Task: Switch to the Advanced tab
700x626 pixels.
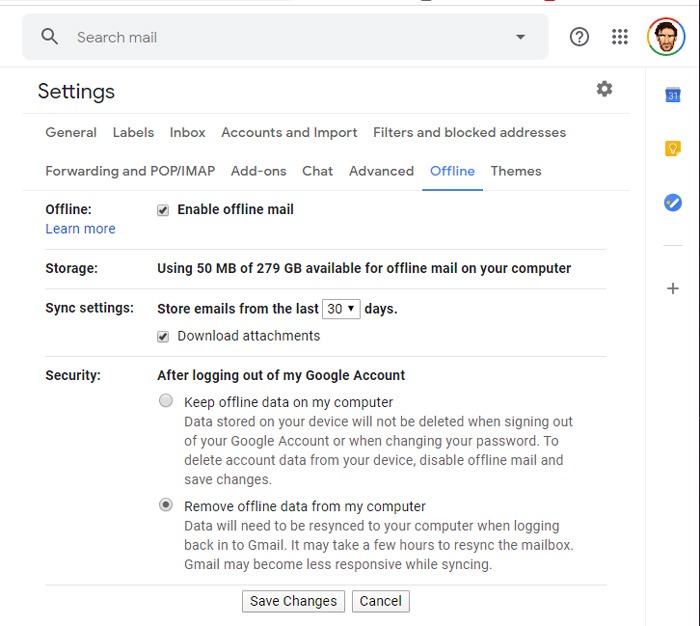Action: [381, 171]
